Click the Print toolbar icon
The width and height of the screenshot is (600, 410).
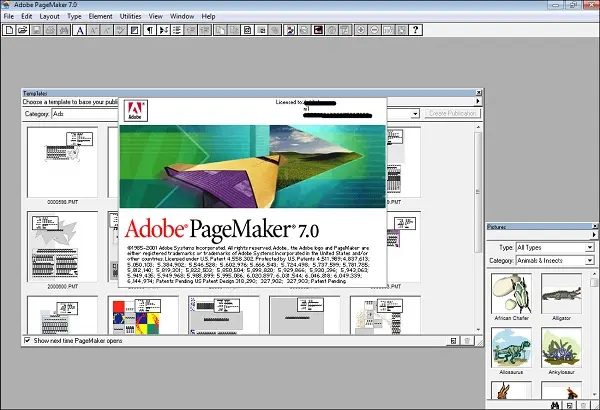[x=50, y=30]
